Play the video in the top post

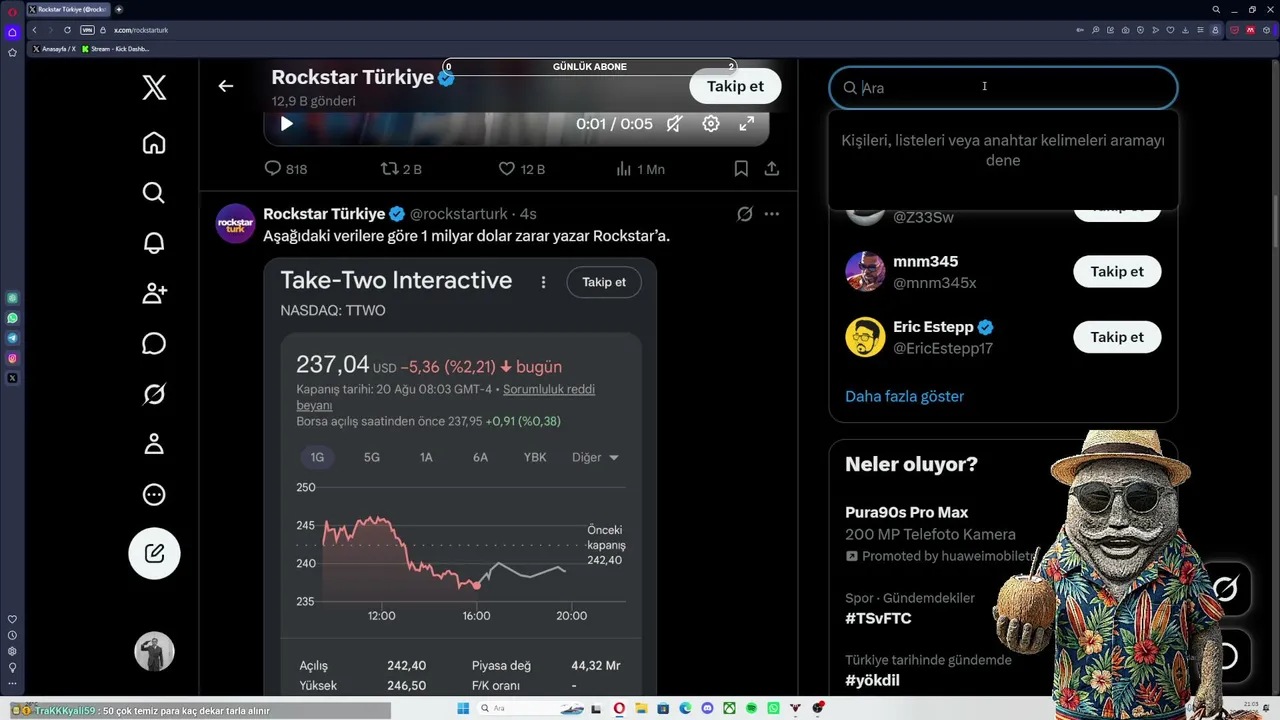tap(286, 124)
